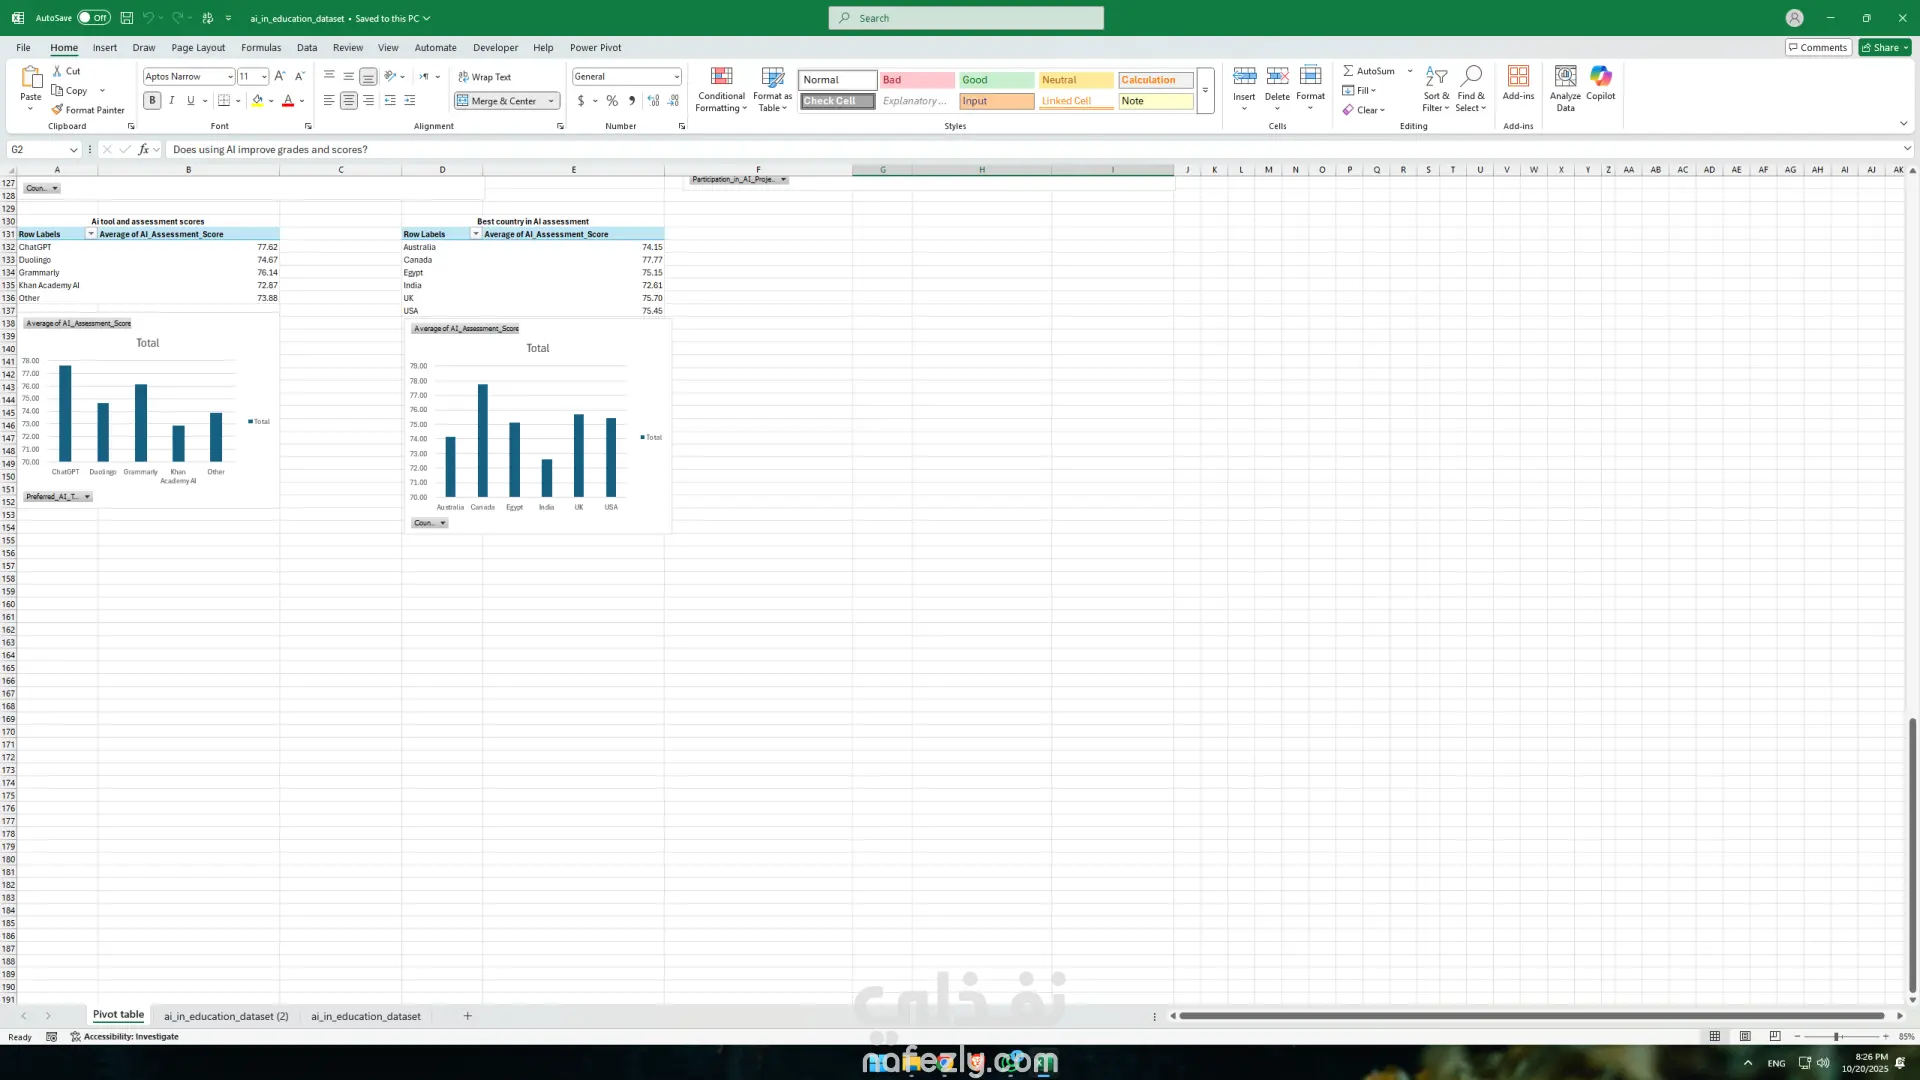Open the font color picker arrow

tap(302, 101)
